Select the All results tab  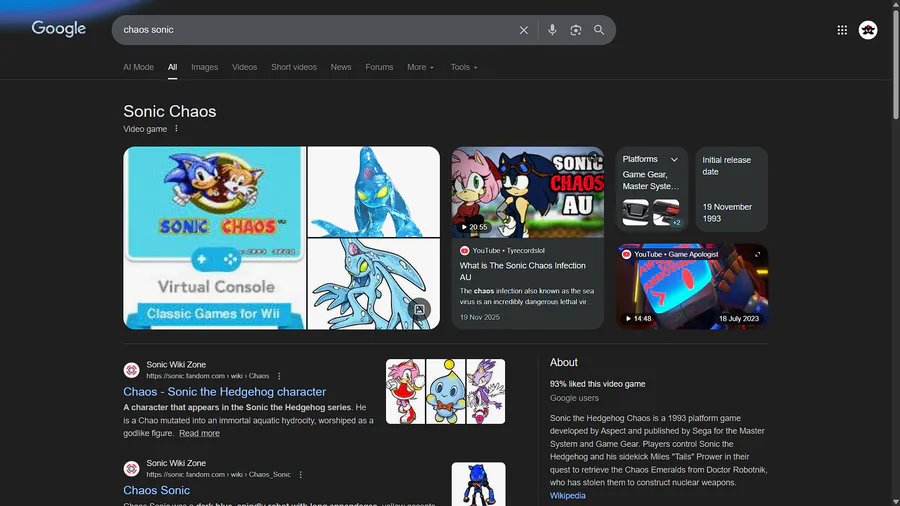tap(172, 67)
